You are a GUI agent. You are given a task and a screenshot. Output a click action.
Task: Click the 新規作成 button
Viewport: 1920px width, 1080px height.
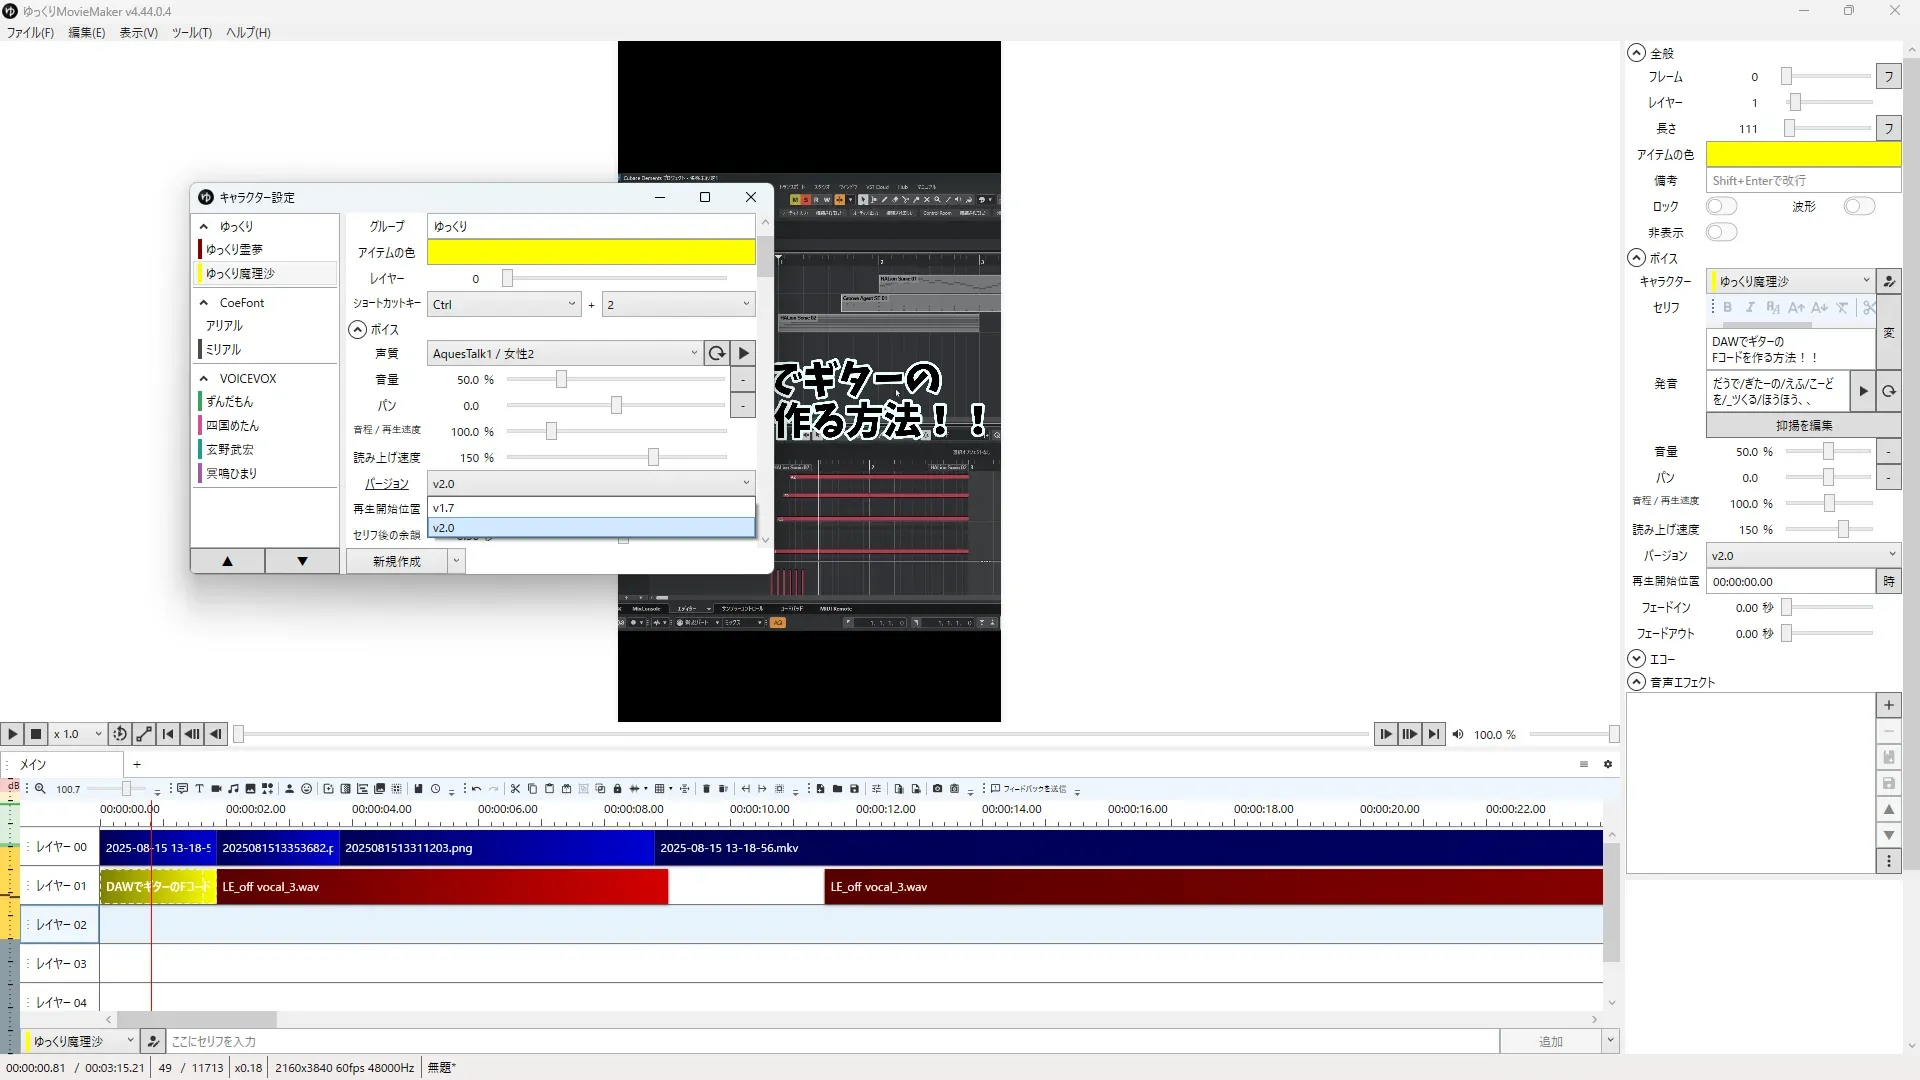click(x=396, y=562)
